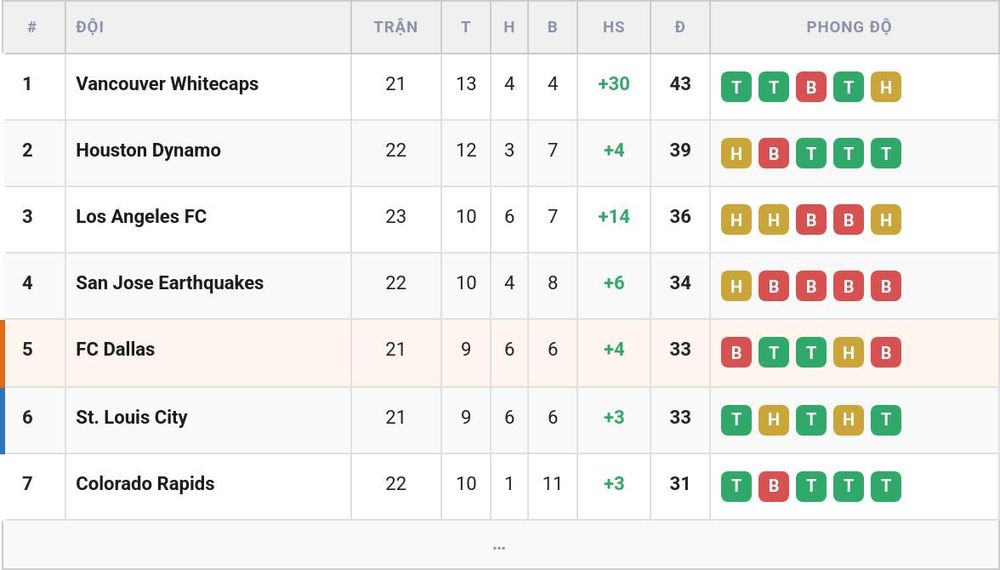Click the red B badge in Houston Dynamo row
This screenshot has height=570, width=1000.
(x=774, y=153)
